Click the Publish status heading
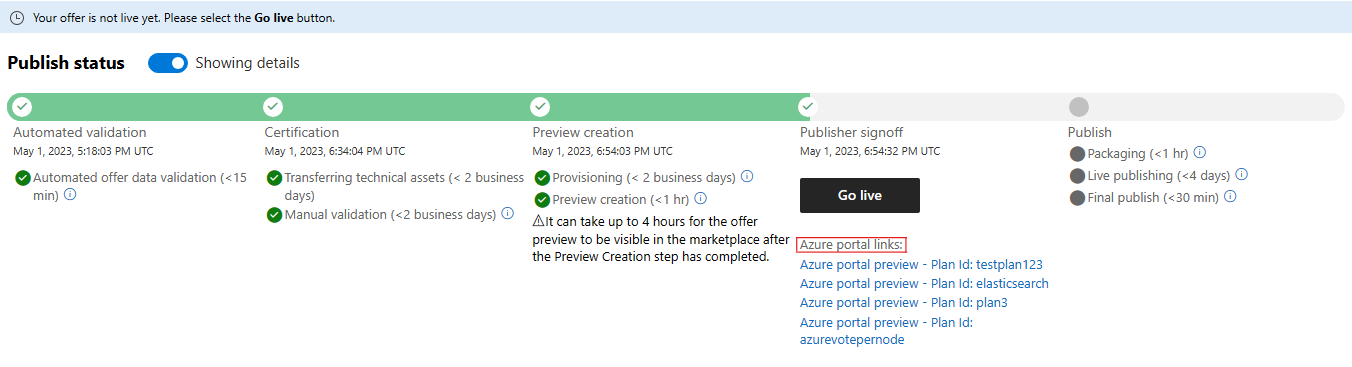The image size is (1352, 367). coord(66,63)
